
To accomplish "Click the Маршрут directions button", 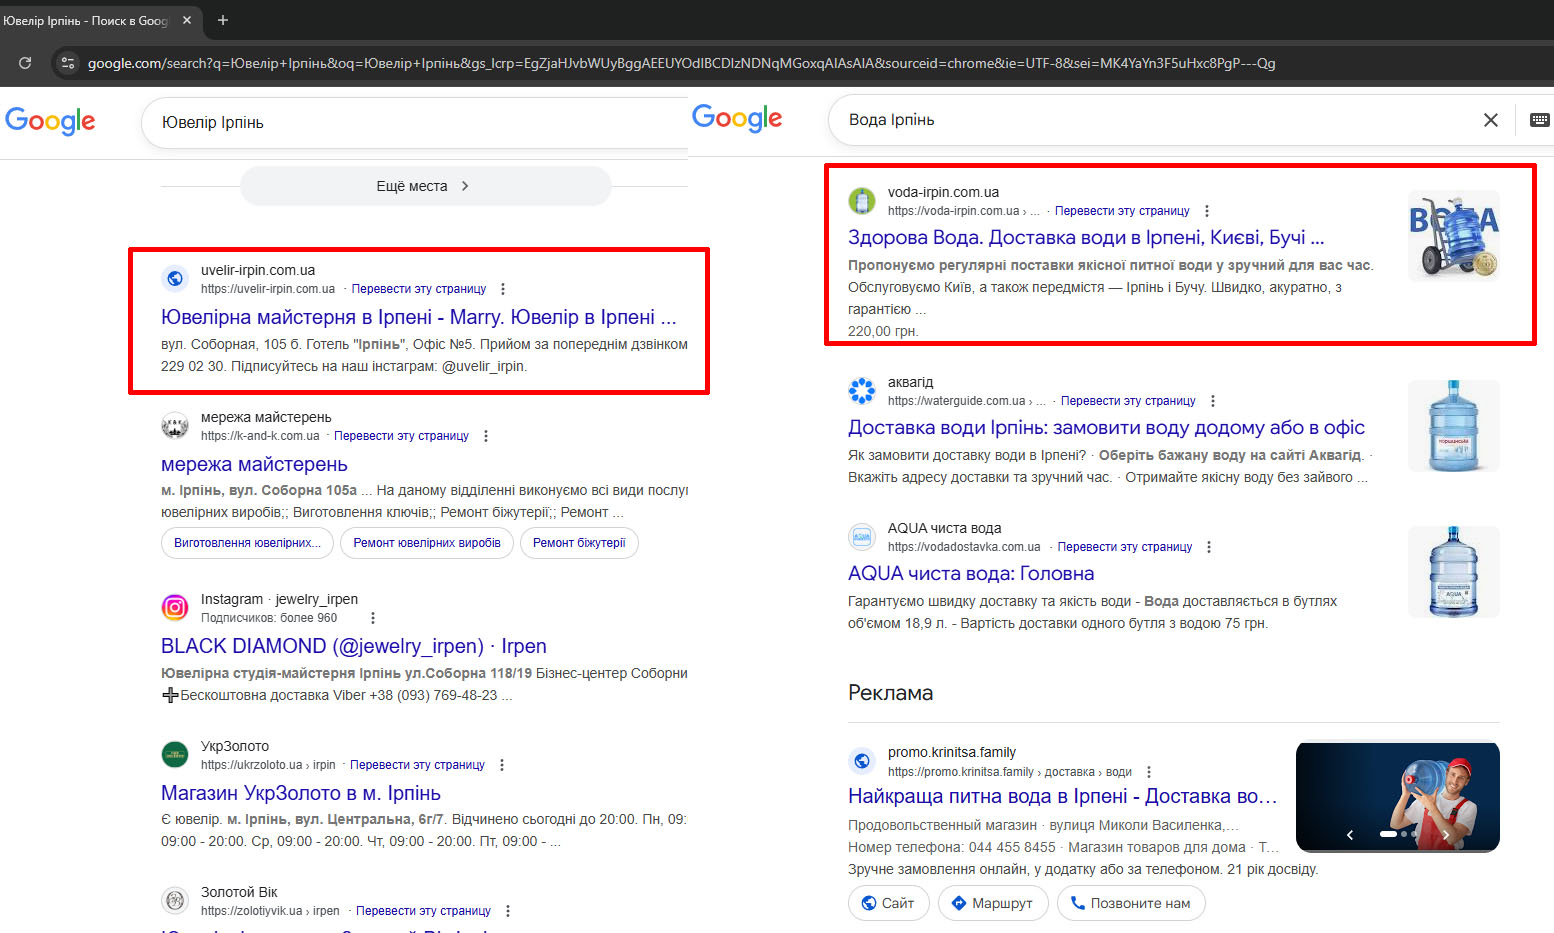I will pyautogui.click(x=991, y=903).
